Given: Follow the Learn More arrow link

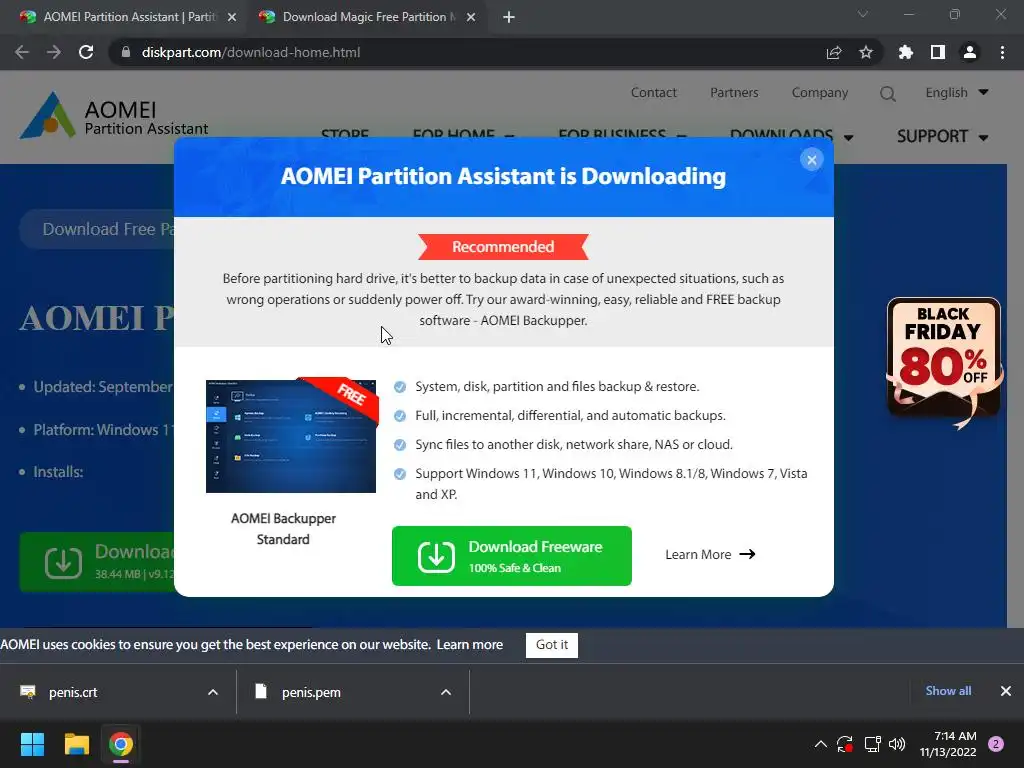Looking at the screenshot, I should pyautogui.click(x=711, y=554).
